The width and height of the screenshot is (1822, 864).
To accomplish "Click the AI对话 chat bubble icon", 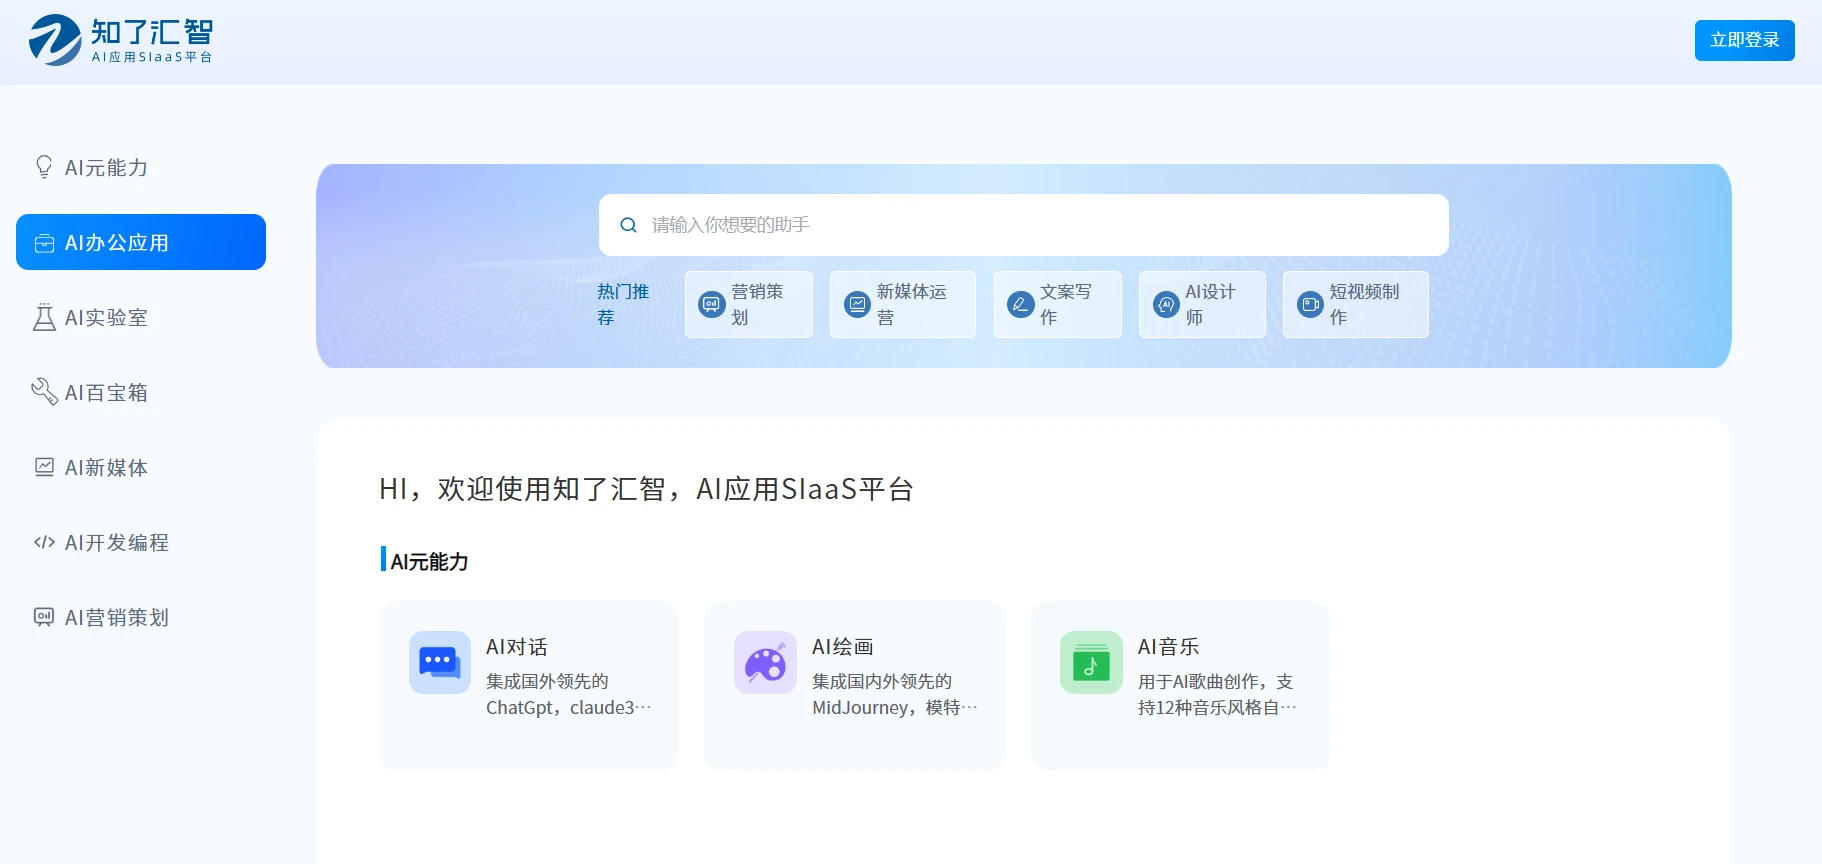I will point(440,662).
